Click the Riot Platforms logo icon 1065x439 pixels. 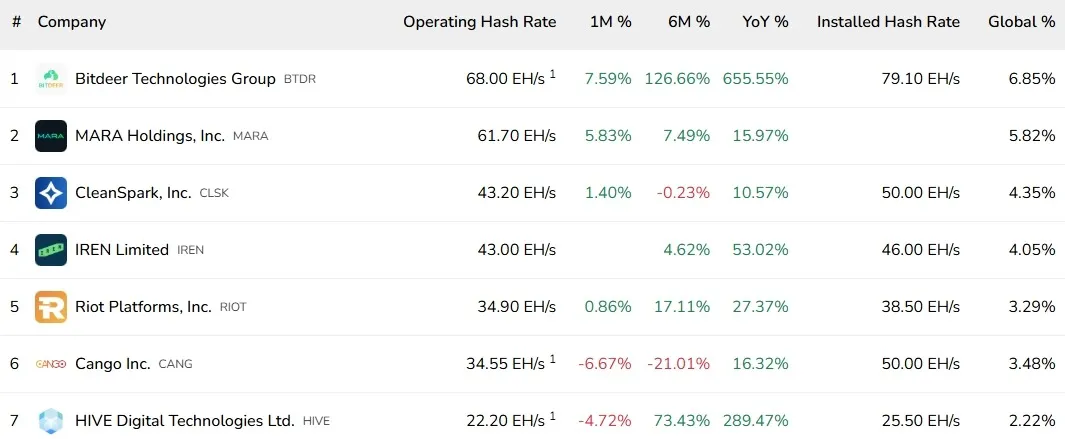[x=51, y=307]
